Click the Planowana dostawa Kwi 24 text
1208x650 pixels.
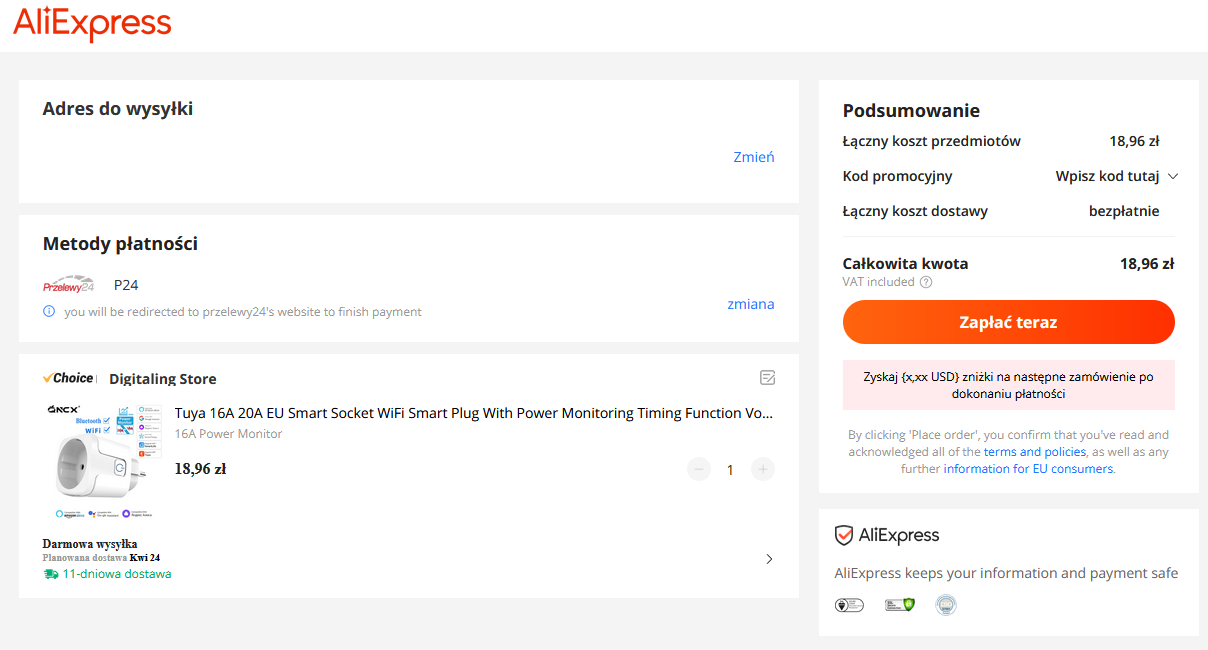click(x=102, y=558)
